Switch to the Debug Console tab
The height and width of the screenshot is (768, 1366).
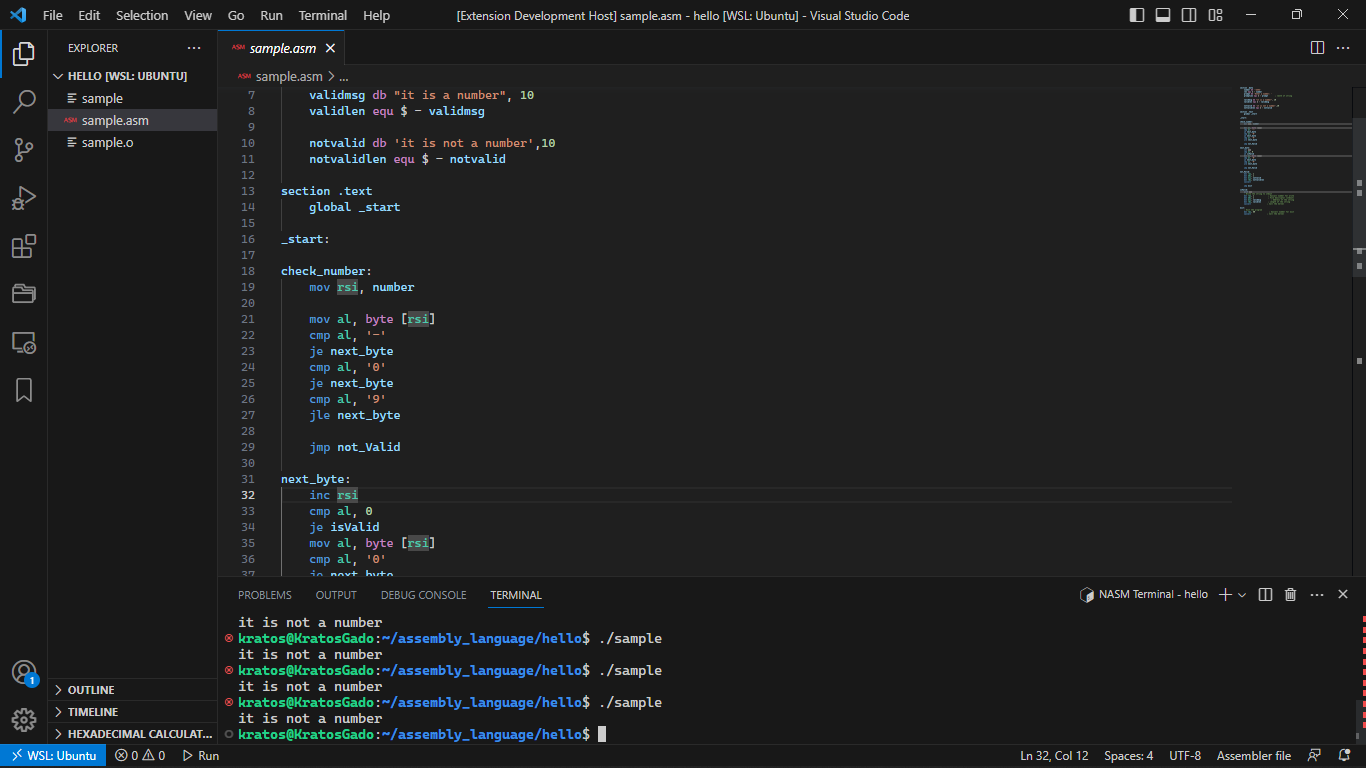423,595
